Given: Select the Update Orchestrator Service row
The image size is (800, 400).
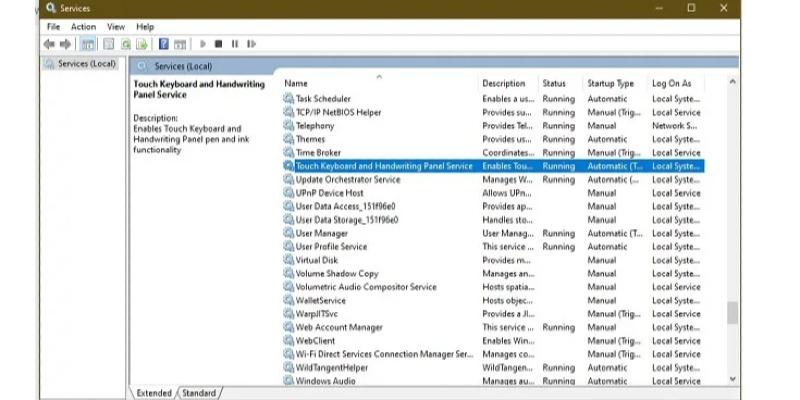Looking at the screenshot, I should (x=493, y=180).
